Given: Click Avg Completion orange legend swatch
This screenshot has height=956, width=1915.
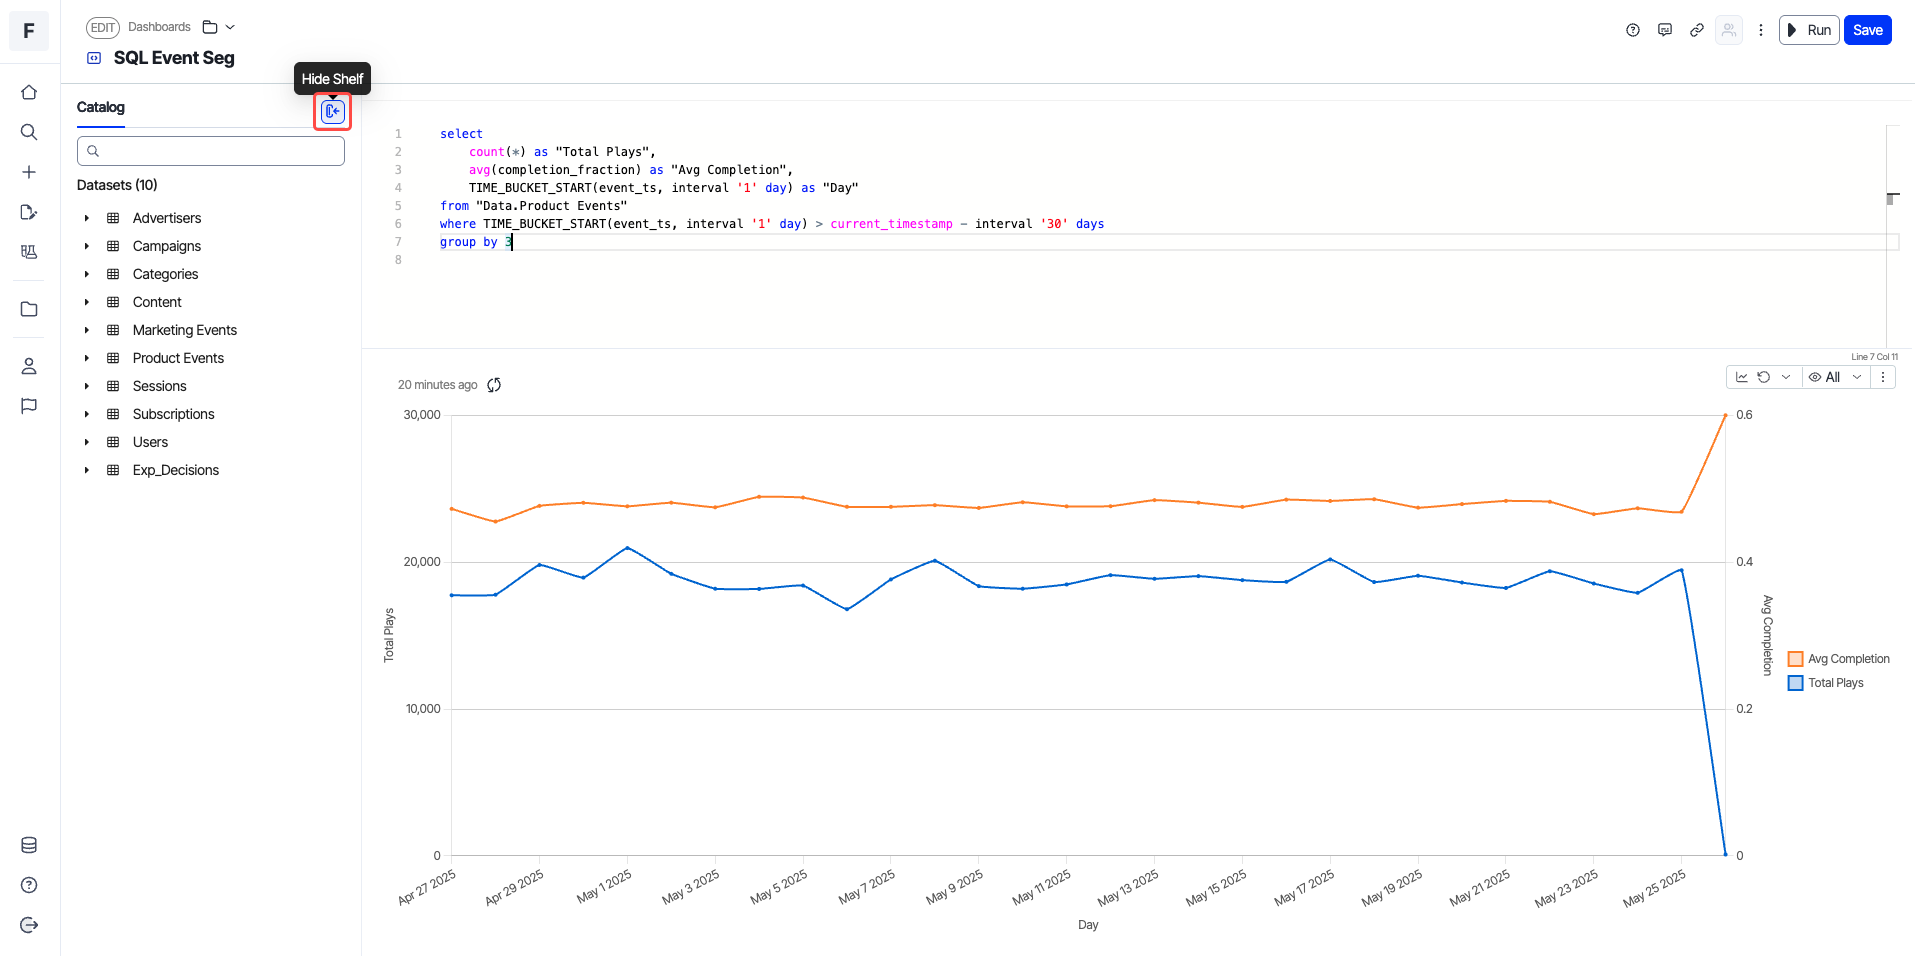Looking at the screenshot, I should (1796, 659).
